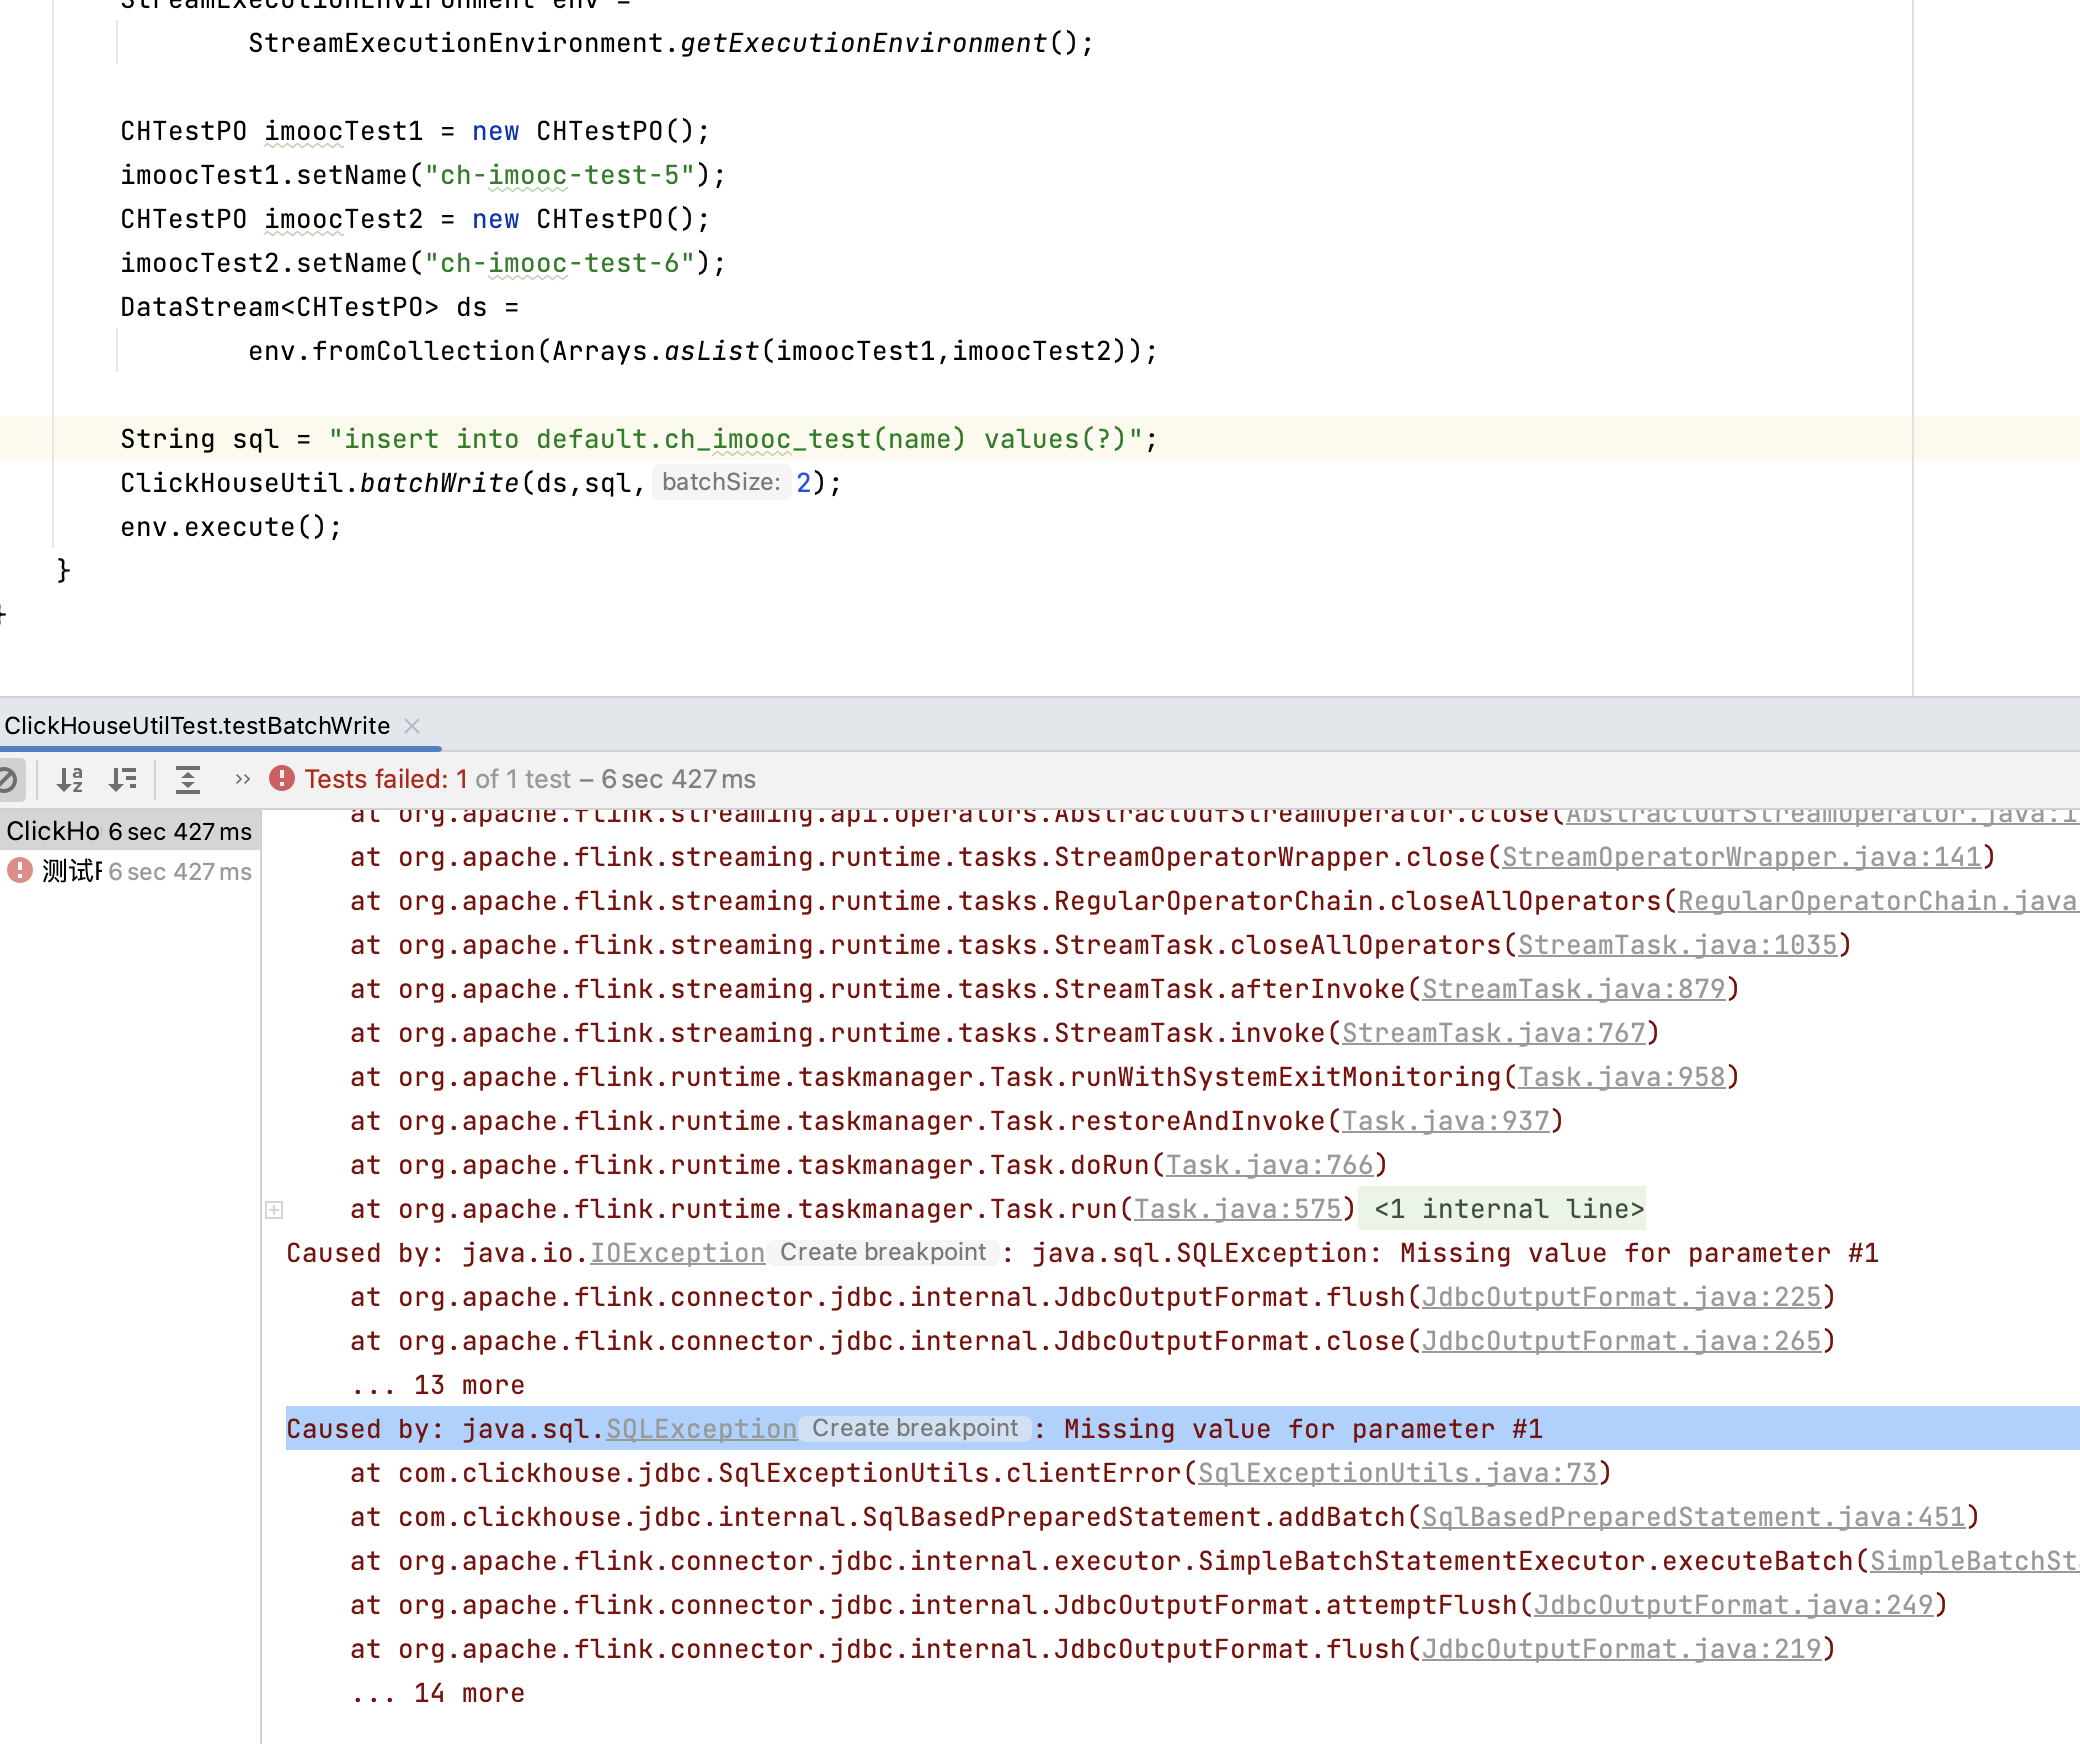2080x1744 pixels.
Task: Click the failed-test icon on the 测试 row
Action: [20, 870]
